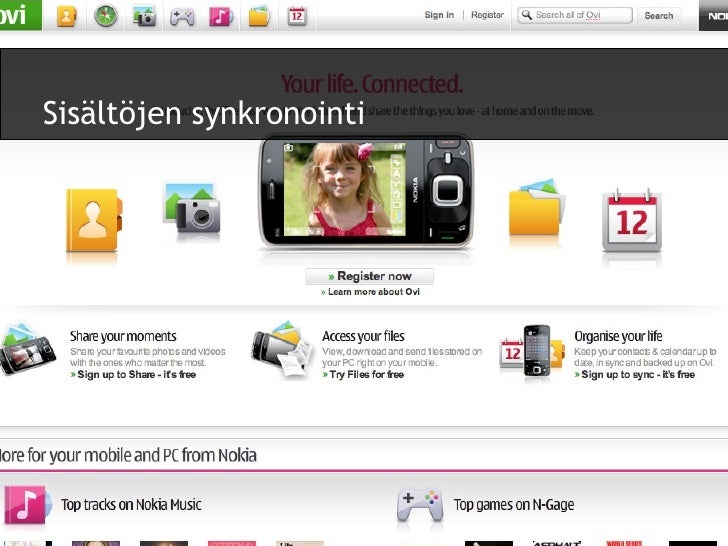Viewport: 728px width, 546px height.
Task: Focus the Search all of Ovi field
Action: point(575,15)
